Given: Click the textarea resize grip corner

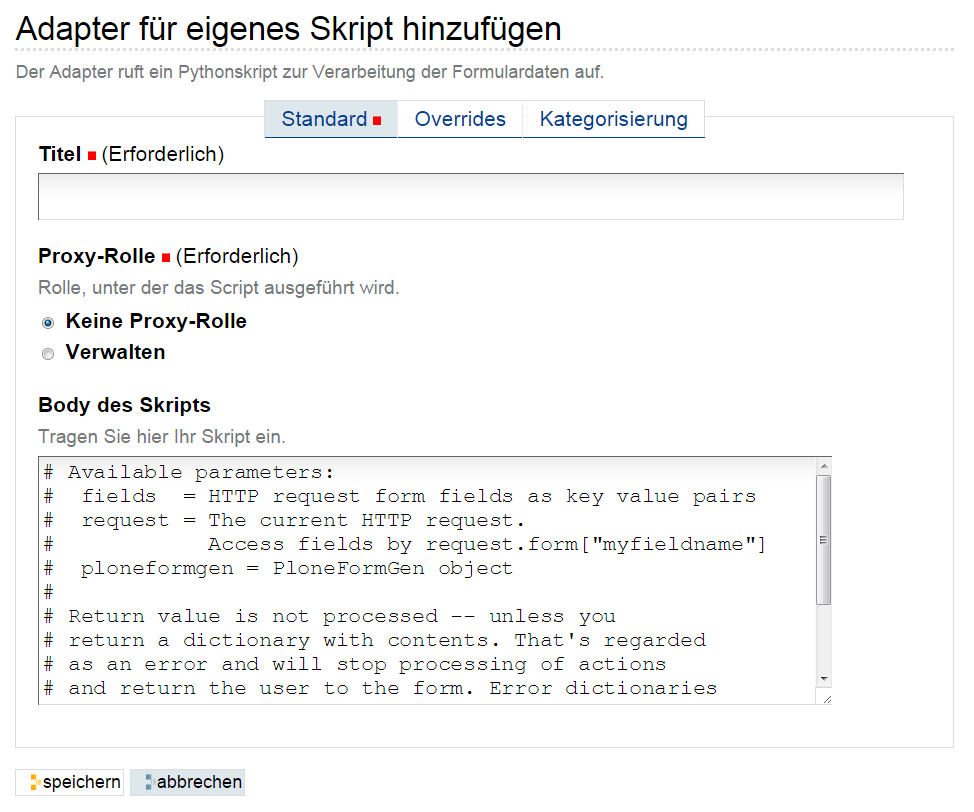Looking at the screenshot, I should click(826, 699).
